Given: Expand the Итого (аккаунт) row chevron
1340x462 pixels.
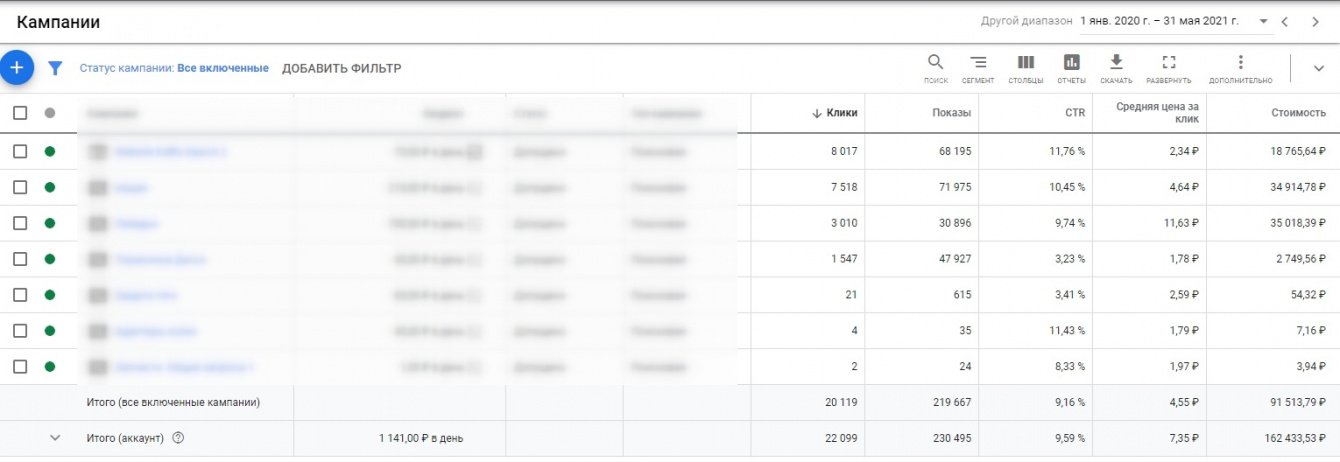Looking at the screenshot, I should point(55,437).
